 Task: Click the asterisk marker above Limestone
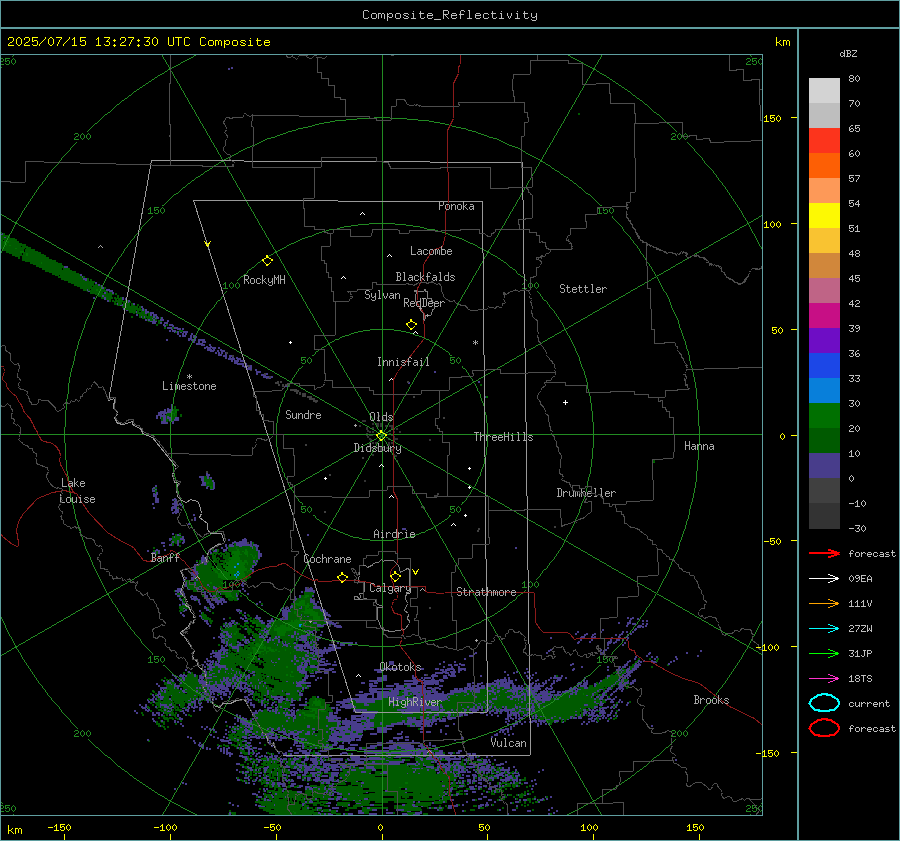point(189,377)
